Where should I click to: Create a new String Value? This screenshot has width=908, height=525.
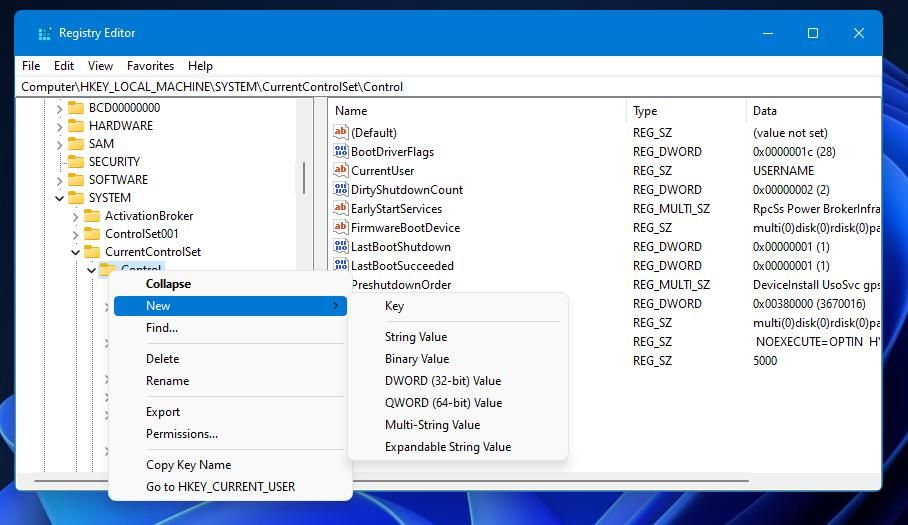pyautogui.click(x=458, y=337)
